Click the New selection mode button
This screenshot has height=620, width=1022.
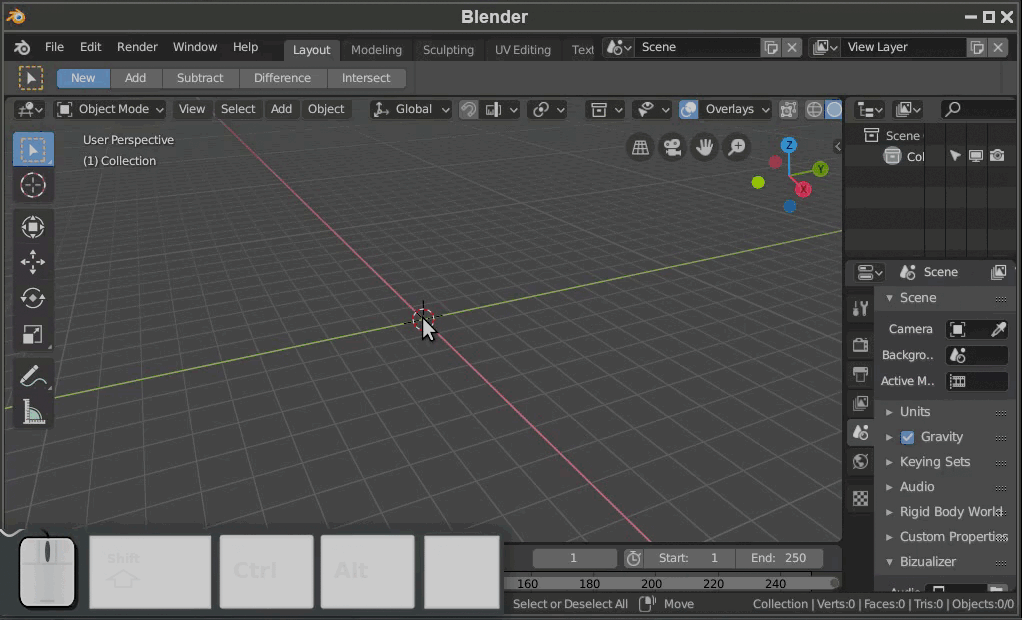83,78
